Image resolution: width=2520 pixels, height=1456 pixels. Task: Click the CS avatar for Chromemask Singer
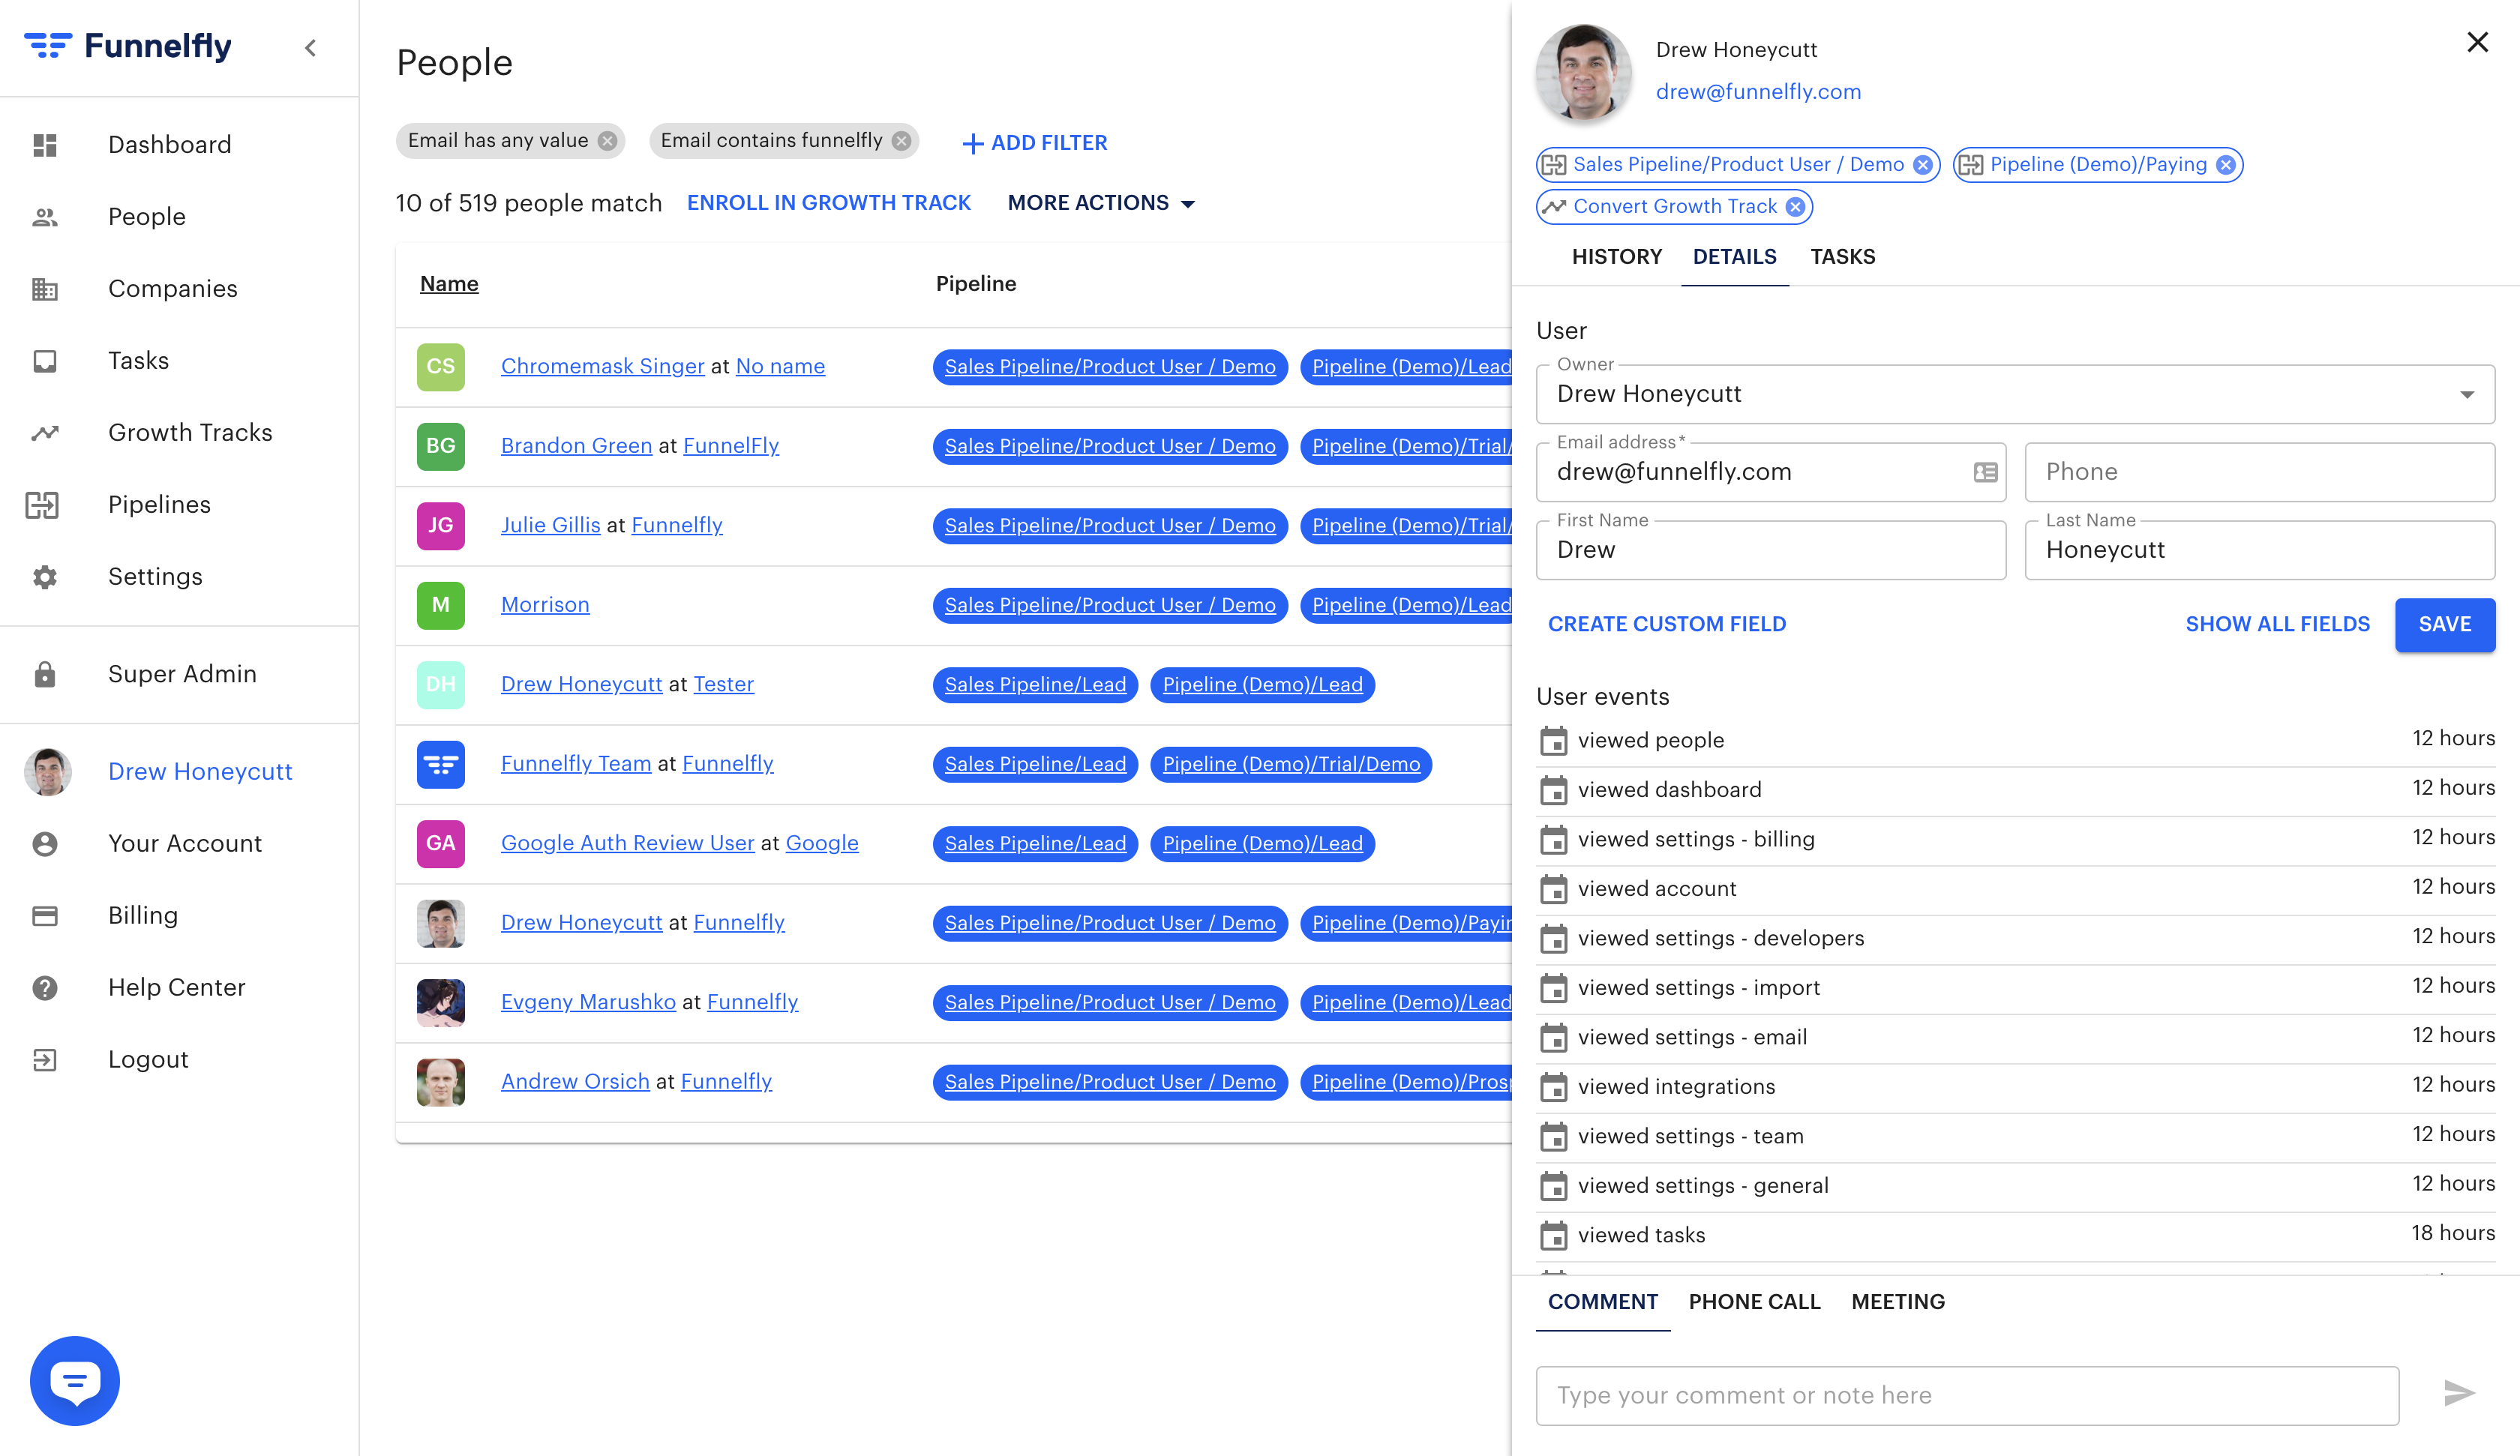[440, 366]
